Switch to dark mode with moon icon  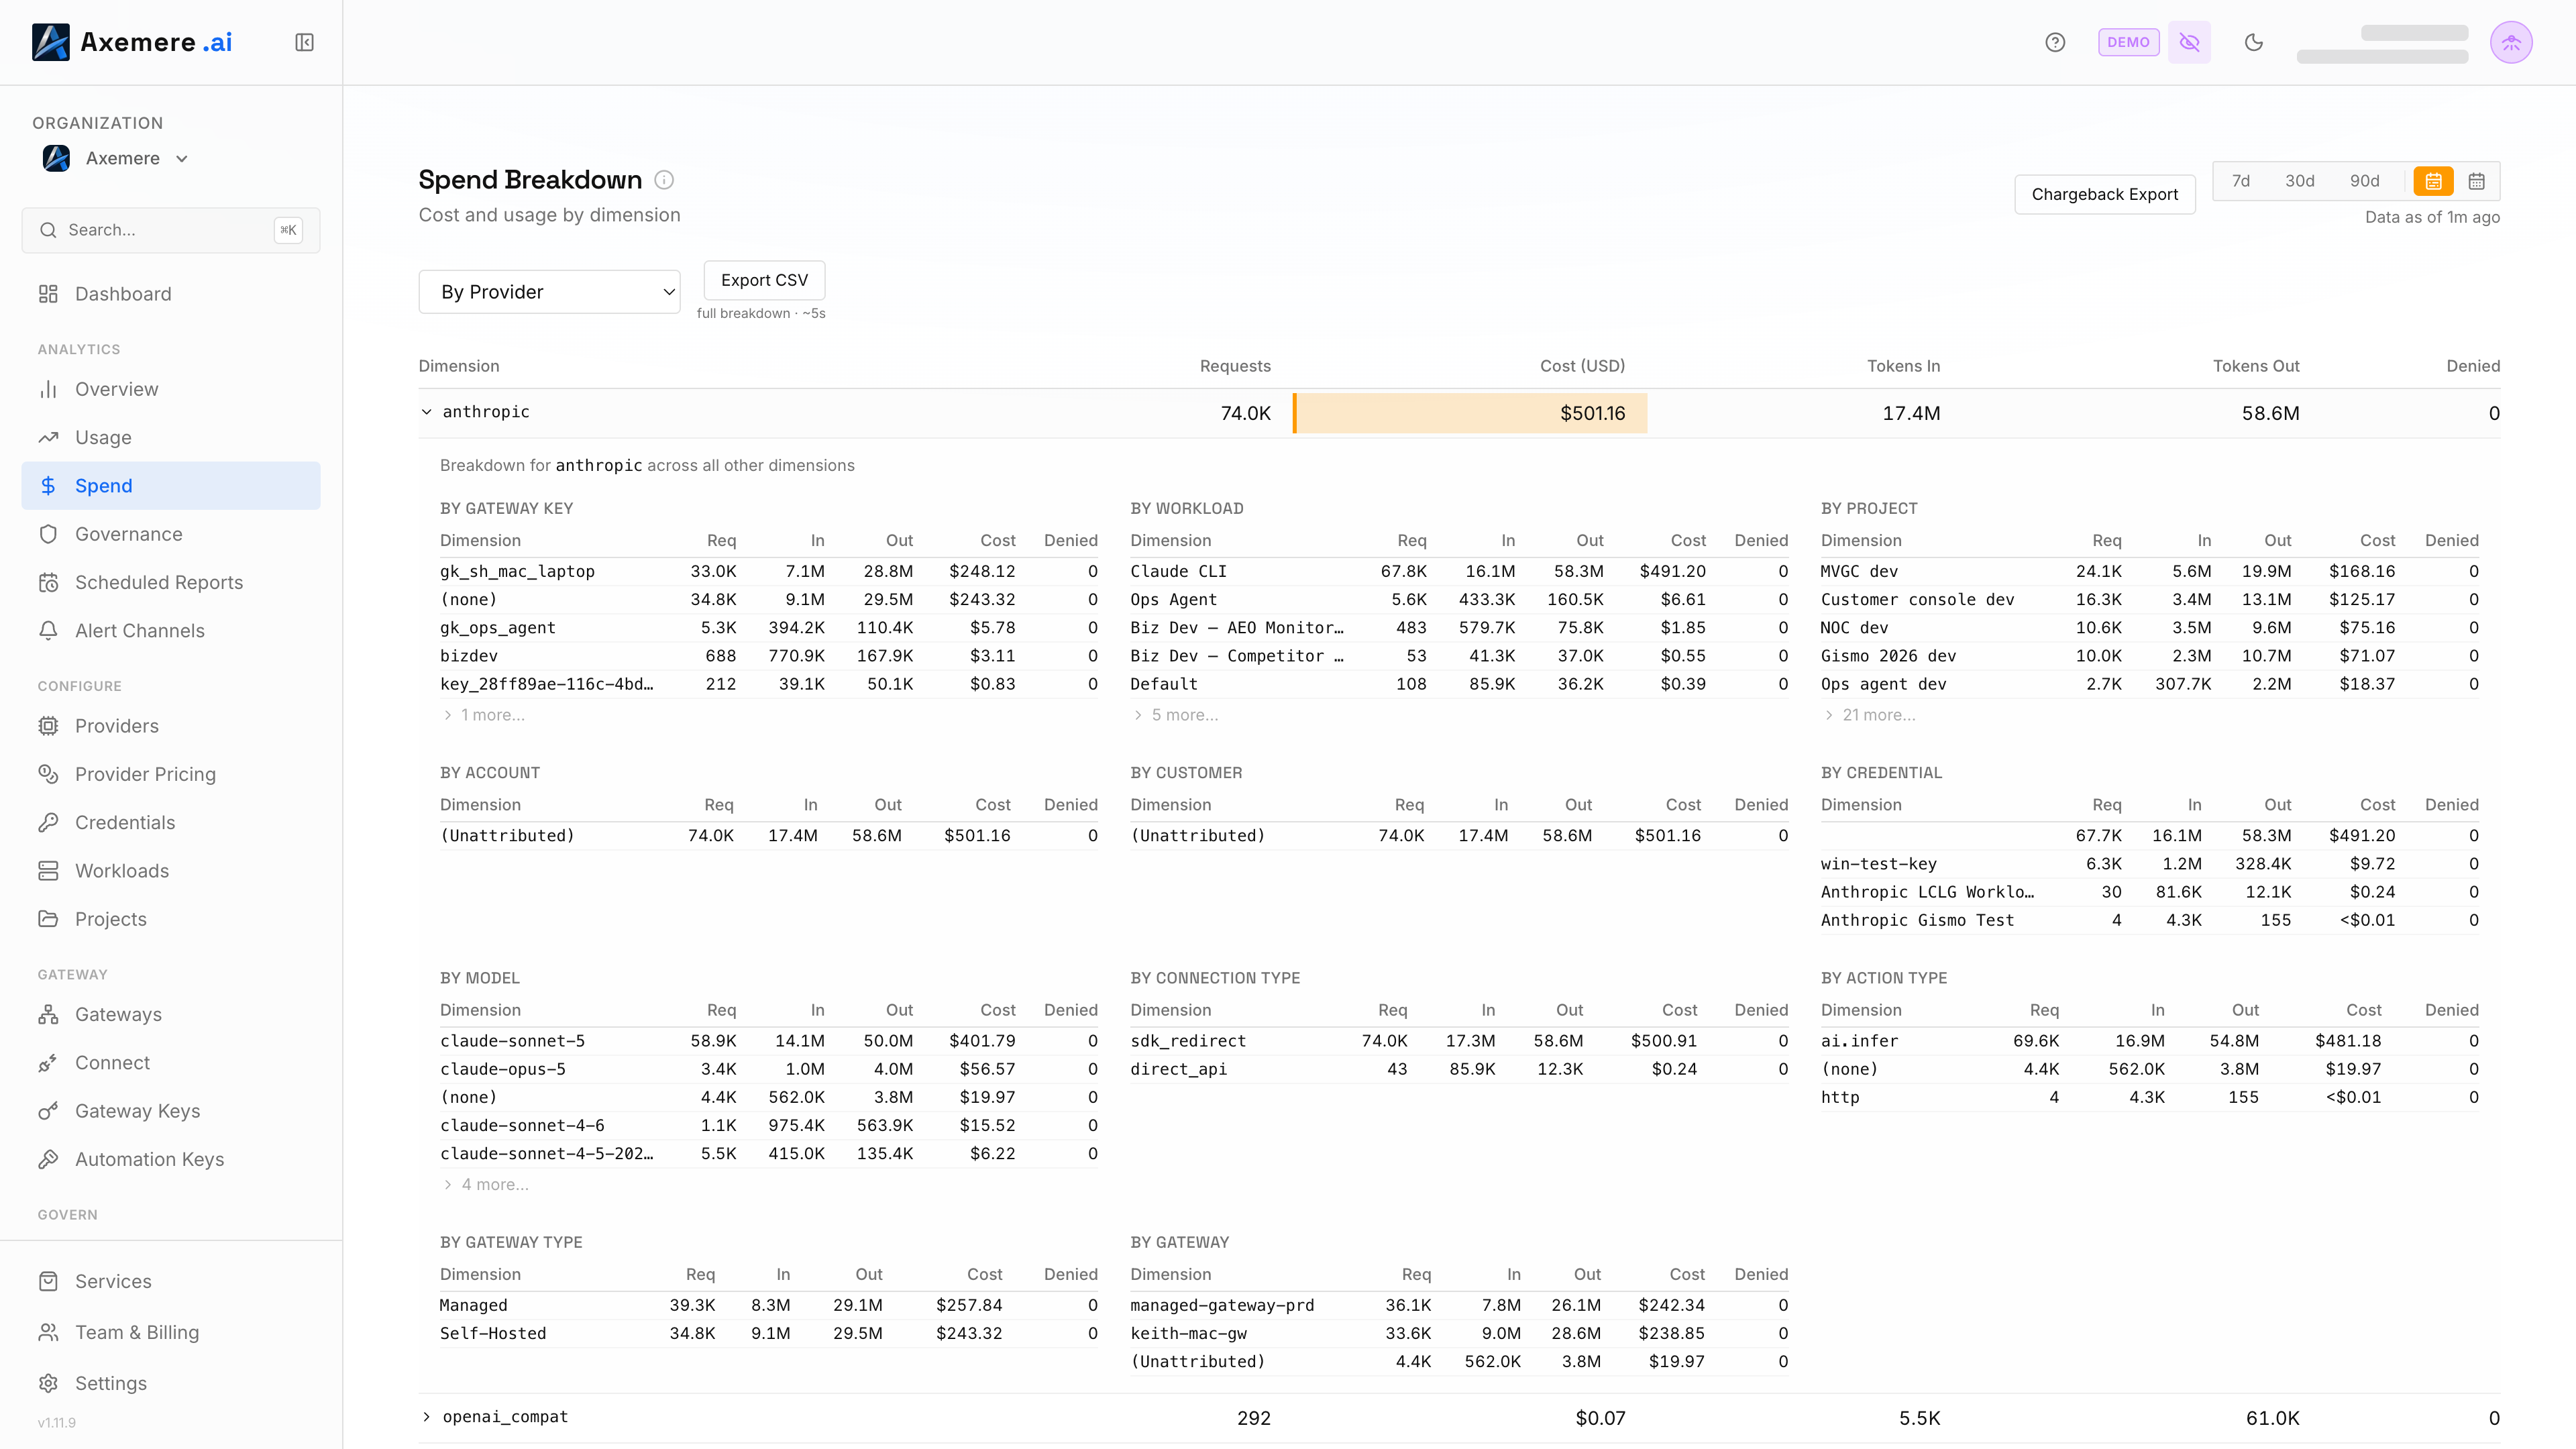point(2254,42)
